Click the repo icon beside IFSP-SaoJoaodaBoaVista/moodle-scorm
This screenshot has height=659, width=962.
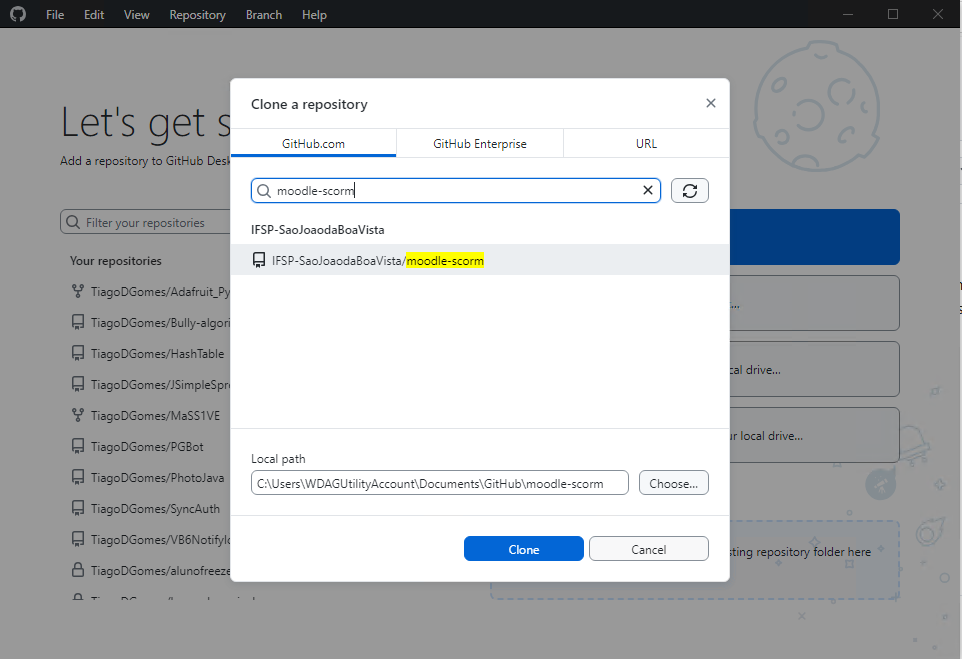tap(259, 260)
